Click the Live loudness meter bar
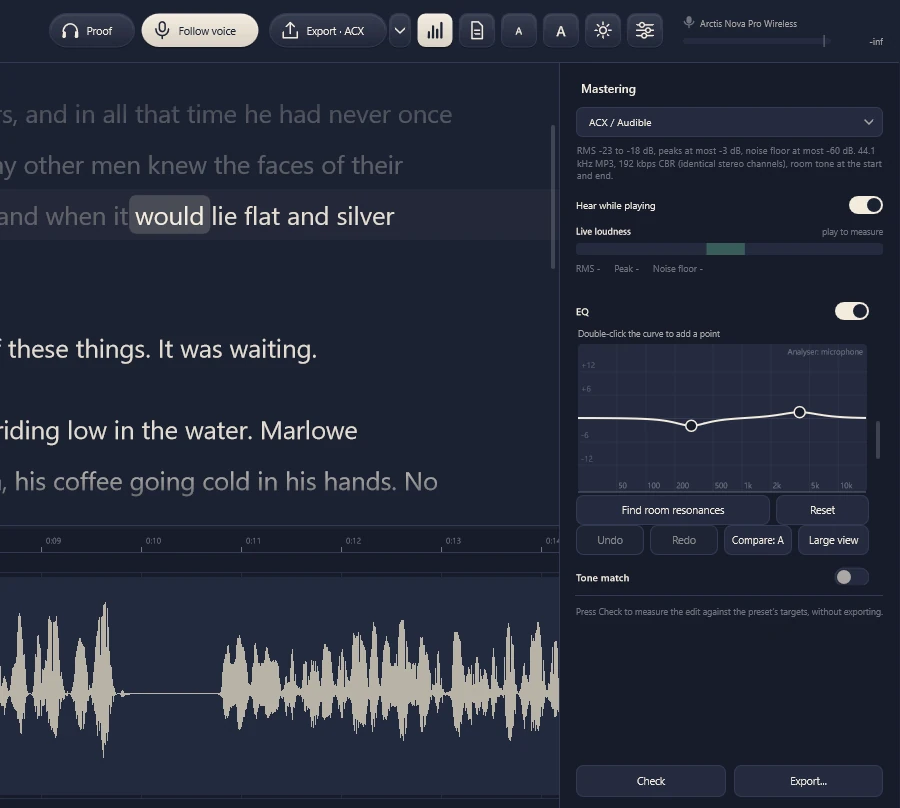The height and width of the screenshot is (808, 900). (x=729, y=249)
